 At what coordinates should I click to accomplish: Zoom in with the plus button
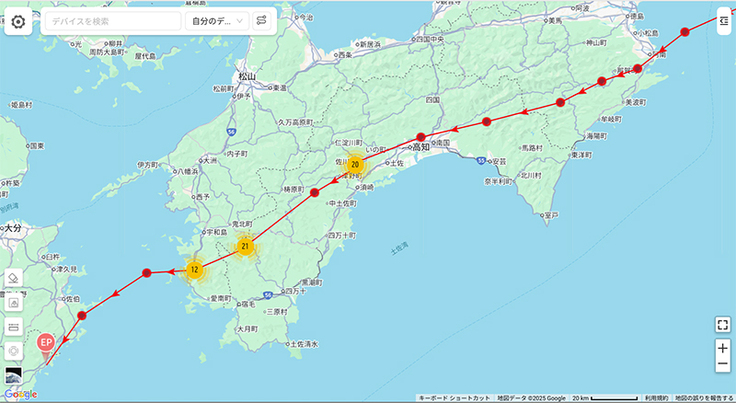pos(722,348)
